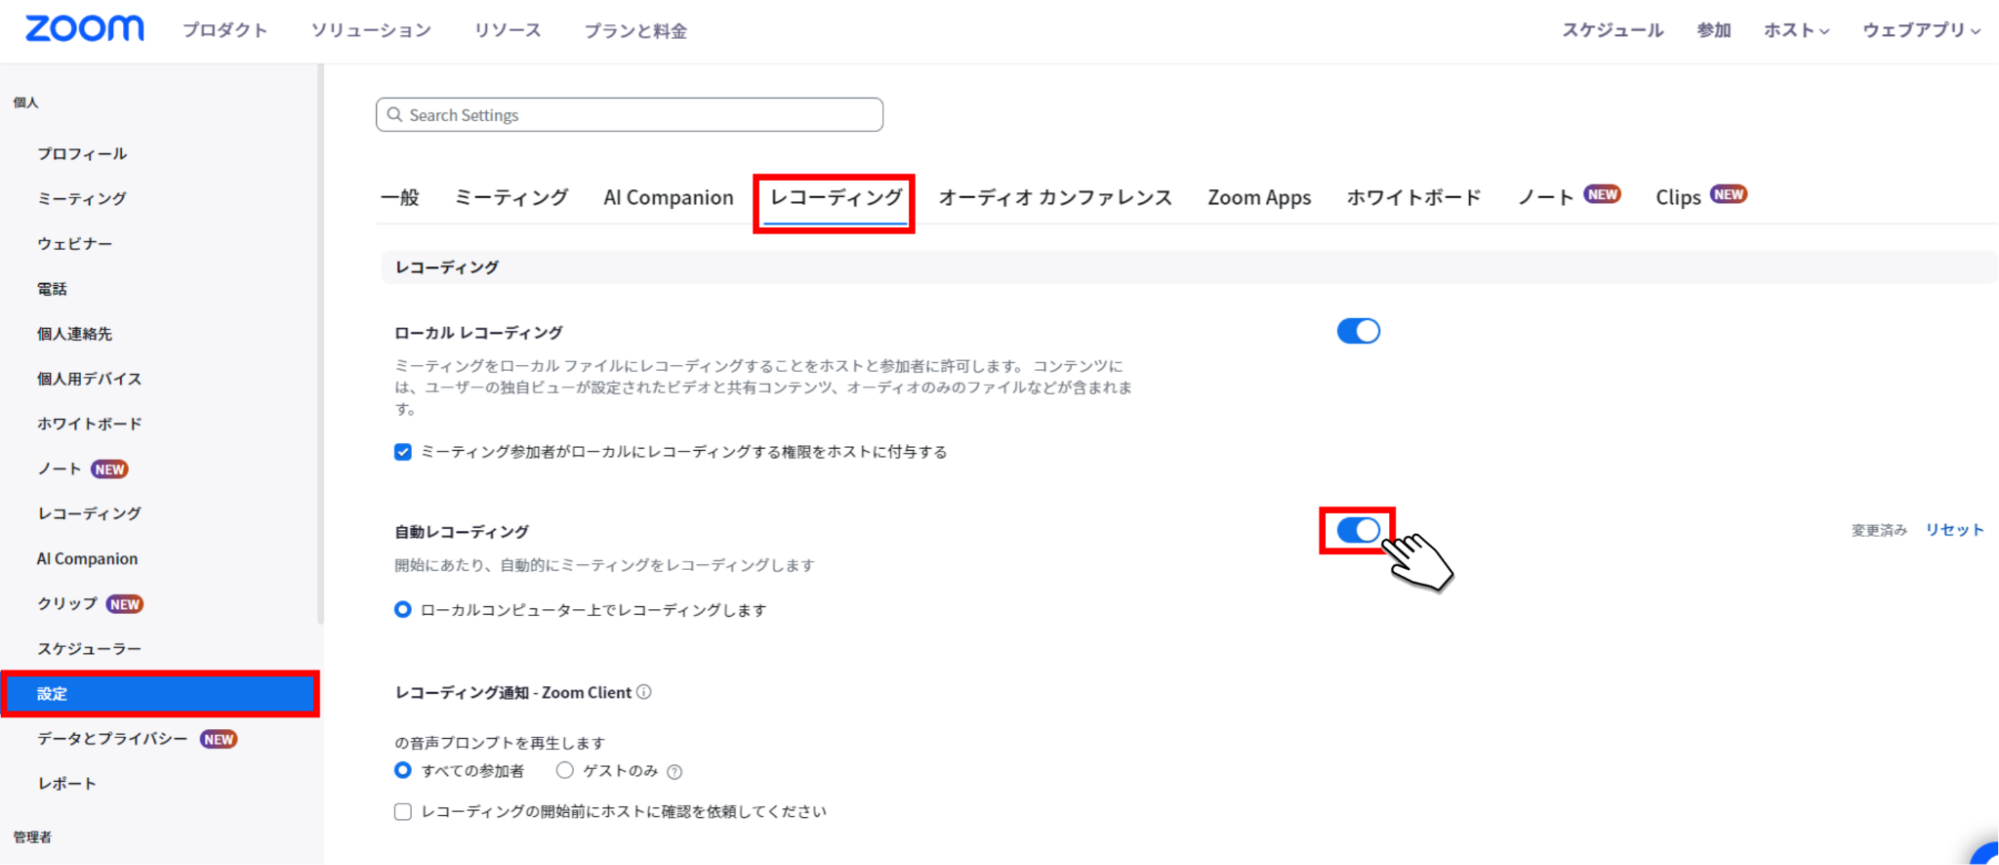Click the Search Settings input field
Viewport: 1999px width, 865px height.
point(629,115)
